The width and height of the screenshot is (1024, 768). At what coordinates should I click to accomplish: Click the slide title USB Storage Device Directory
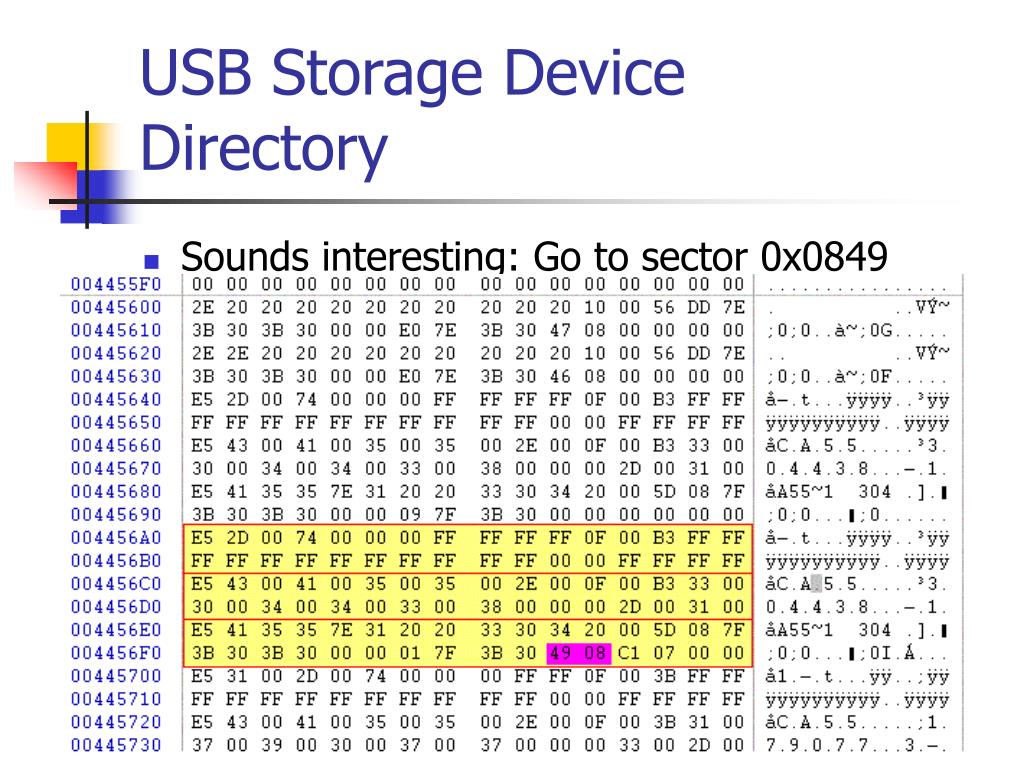411,109
